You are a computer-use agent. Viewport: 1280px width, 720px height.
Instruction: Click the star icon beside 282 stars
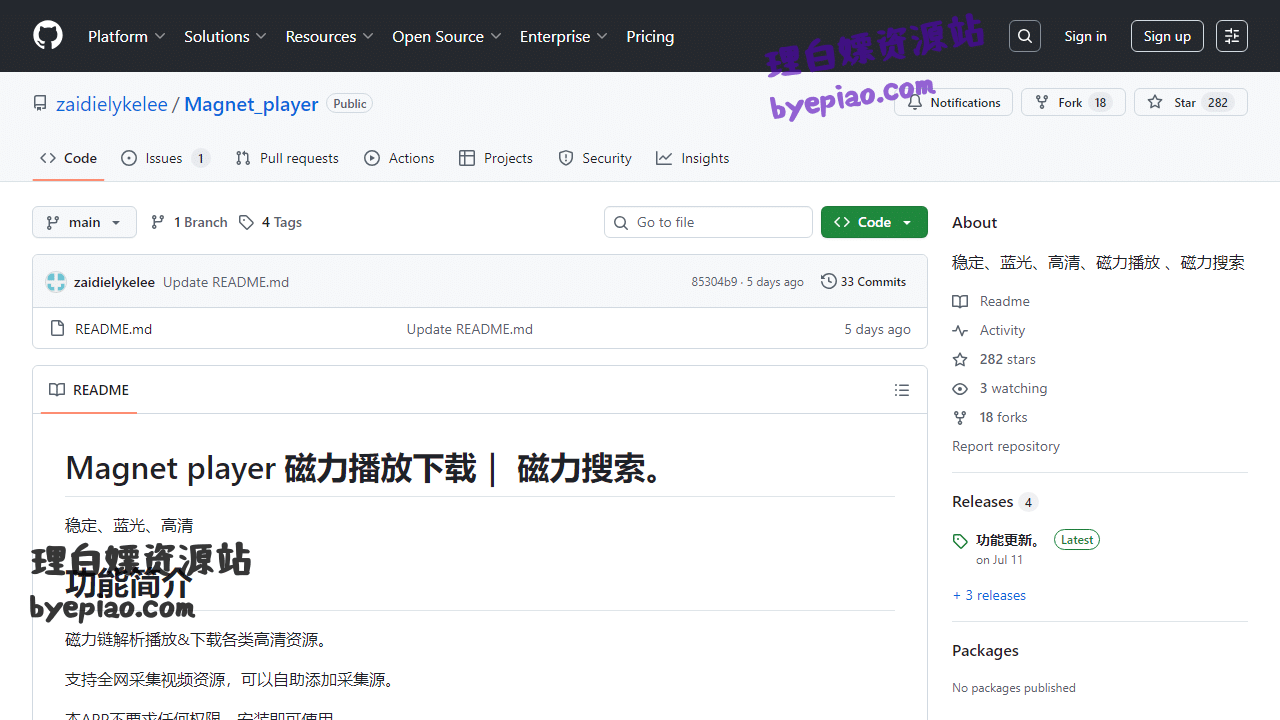pyautogui.click(x=960, y=359)
